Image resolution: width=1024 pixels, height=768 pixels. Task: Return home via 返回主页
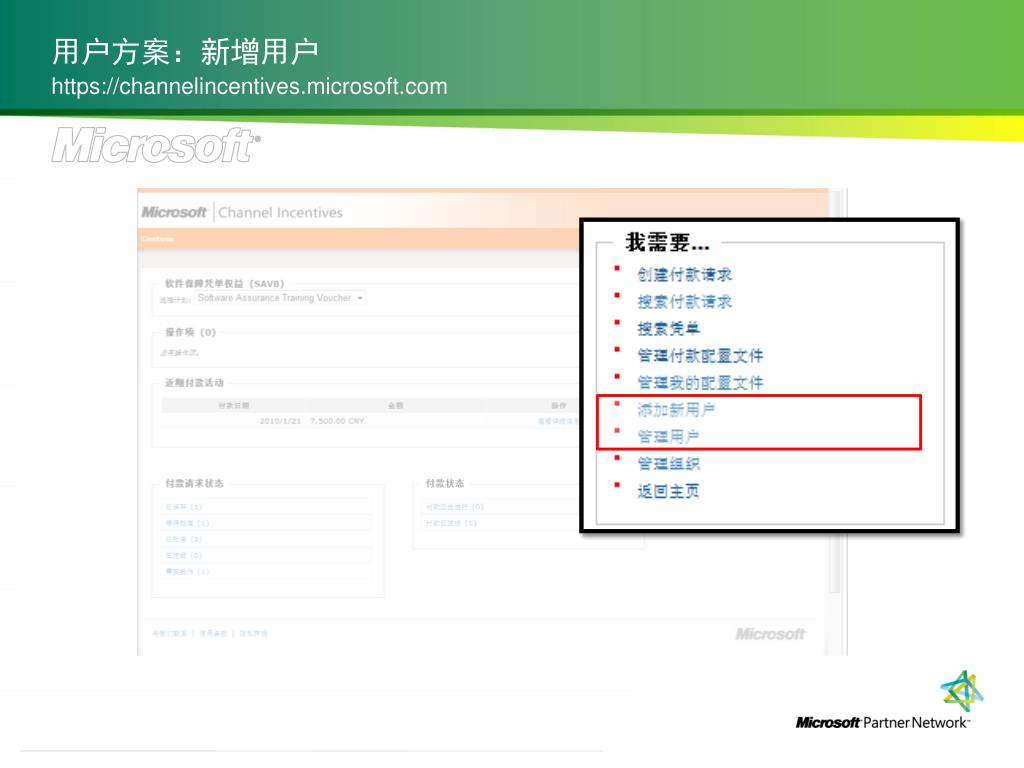(x=669, y=490)
